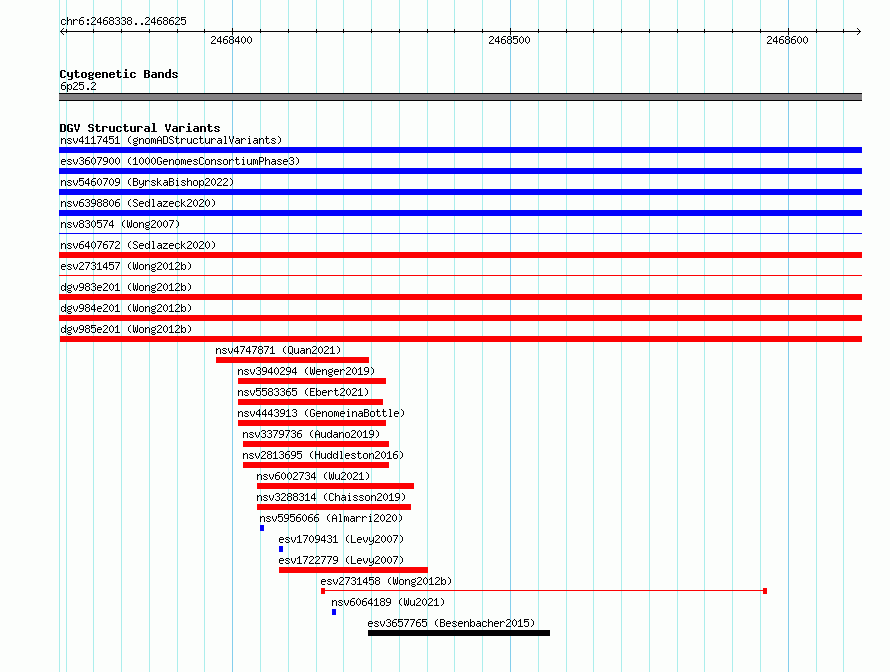Image resolution: width=890 pixels, height=672 pixels.
Task: Click the right arrowhead of the ruler
Action: pyautogui.click(x=859, y=32)
